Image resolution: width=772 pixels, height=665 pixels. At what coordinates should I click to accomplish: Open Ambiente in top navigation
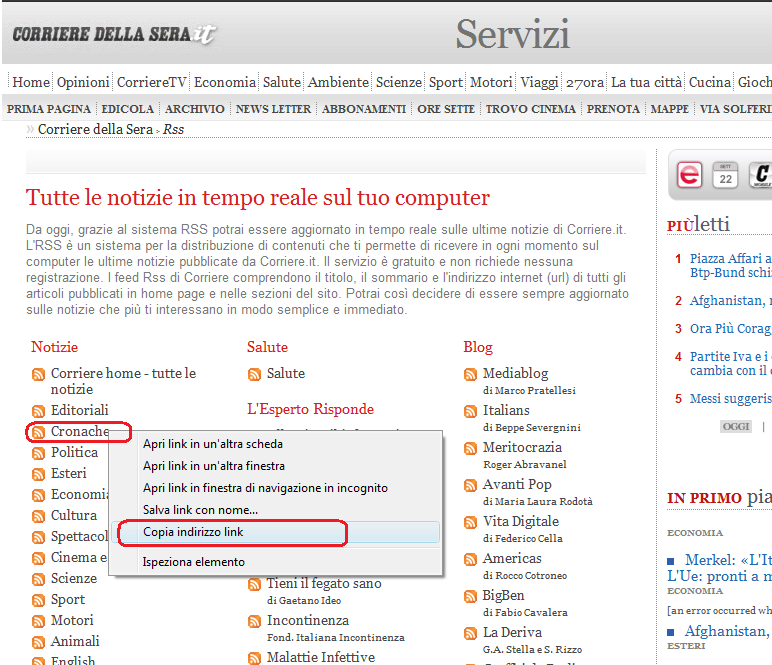tap(338, 82)
